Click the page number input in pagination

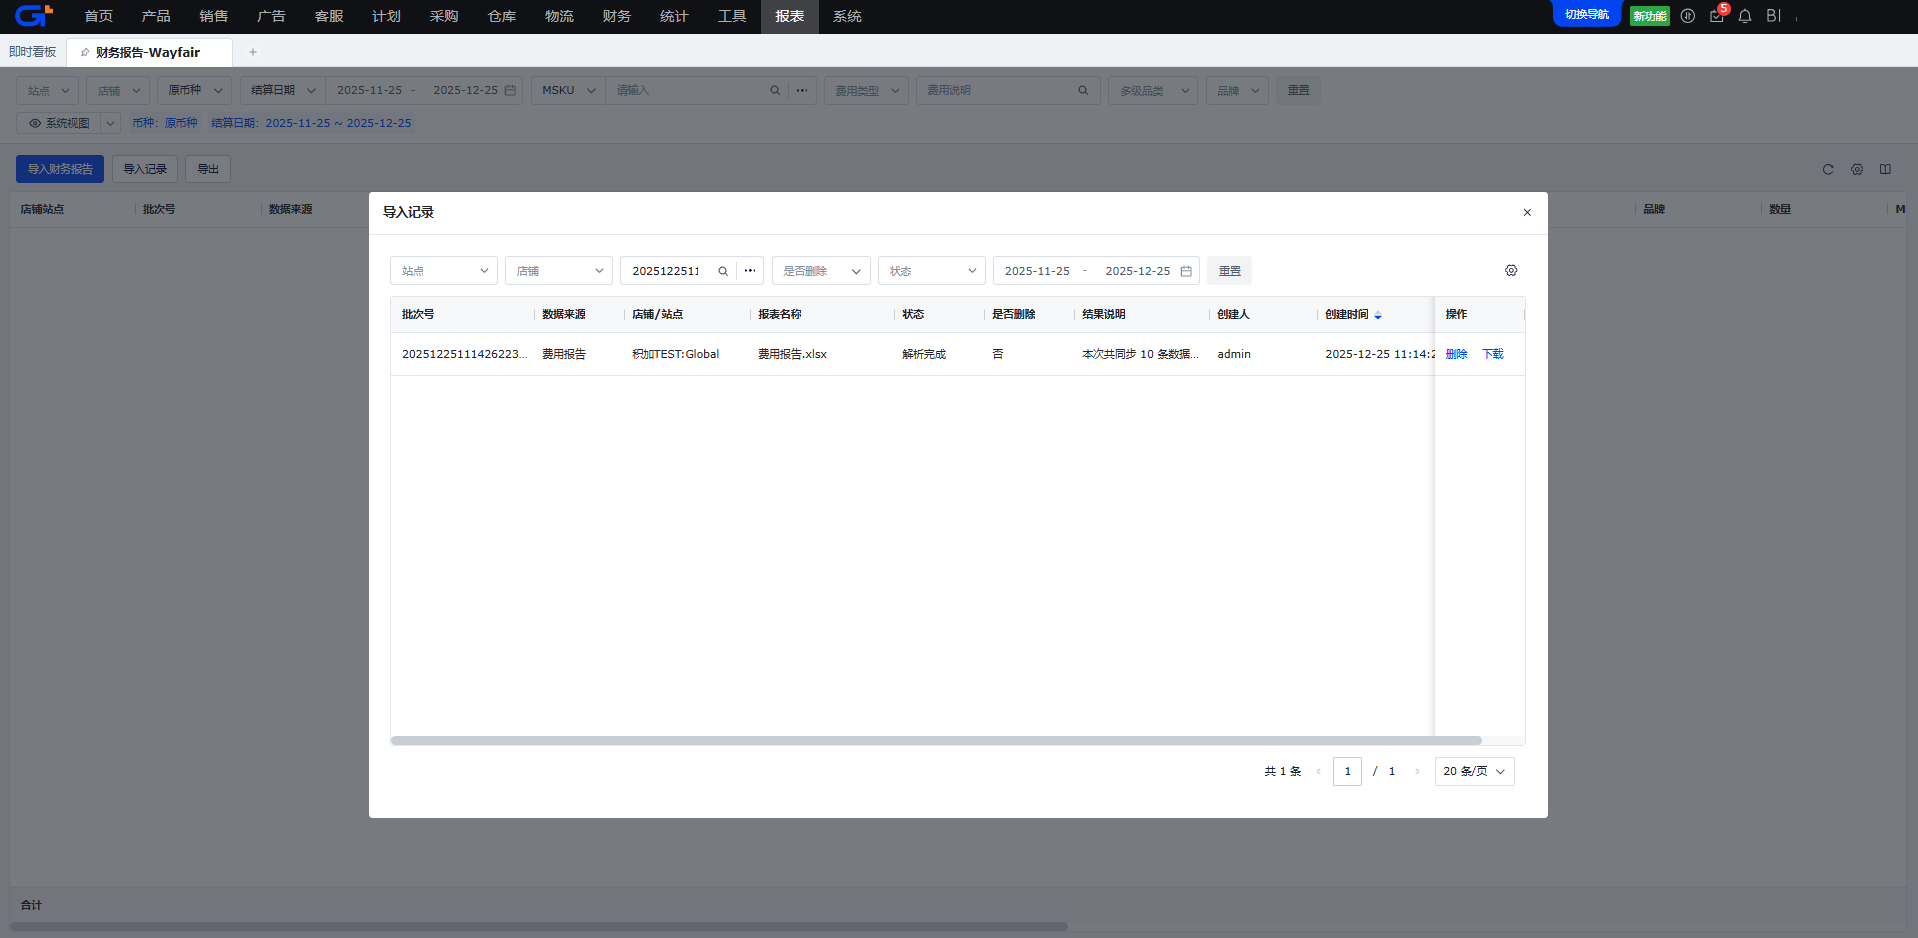tap(1347, 772)
